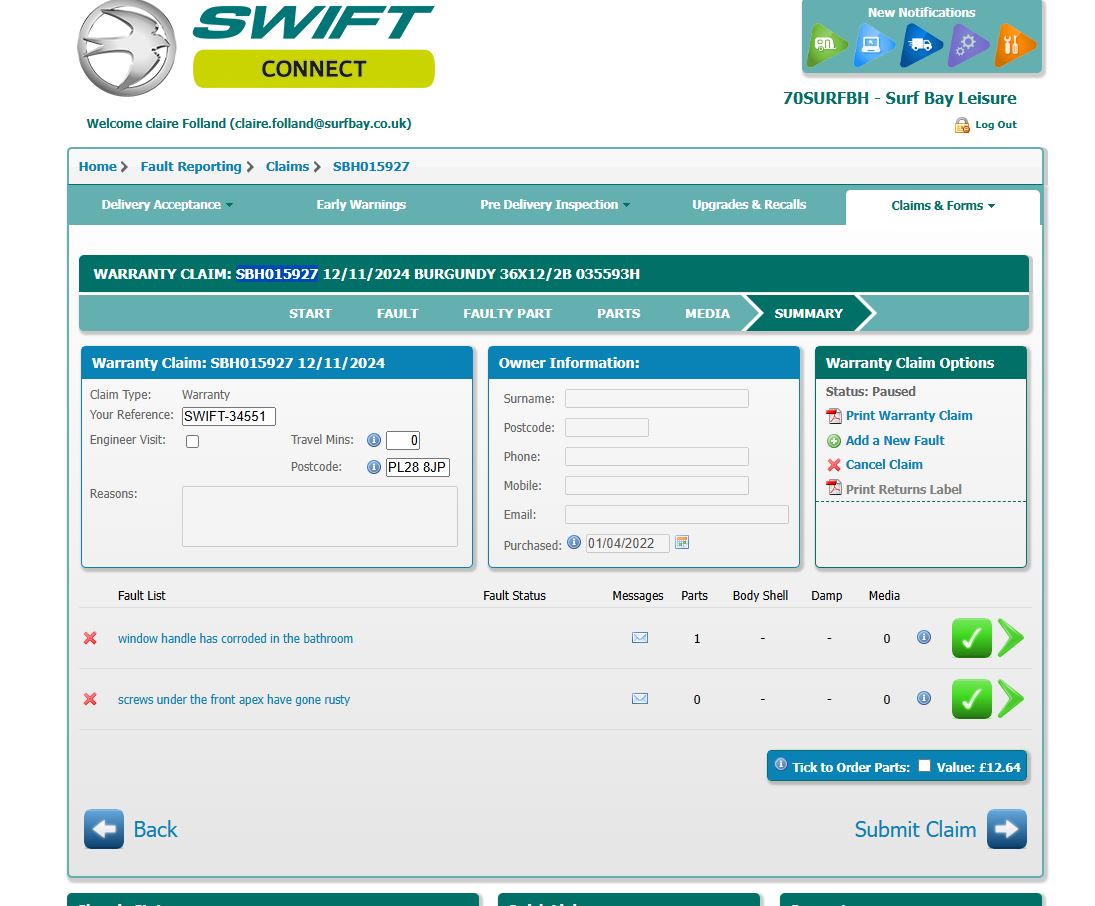Click Cancel Claim link
The height and width of the screenshot is (906, 1095).
point(884,465)
